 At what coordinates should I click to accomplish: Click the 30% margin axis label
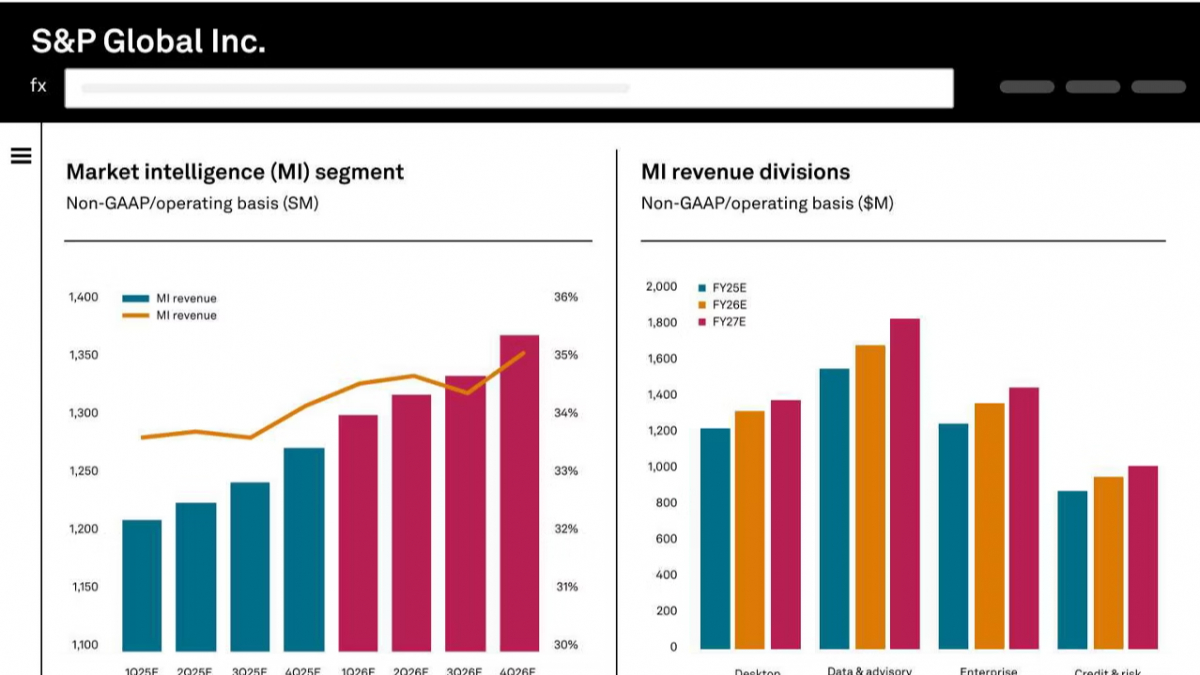tap(566, 645)
